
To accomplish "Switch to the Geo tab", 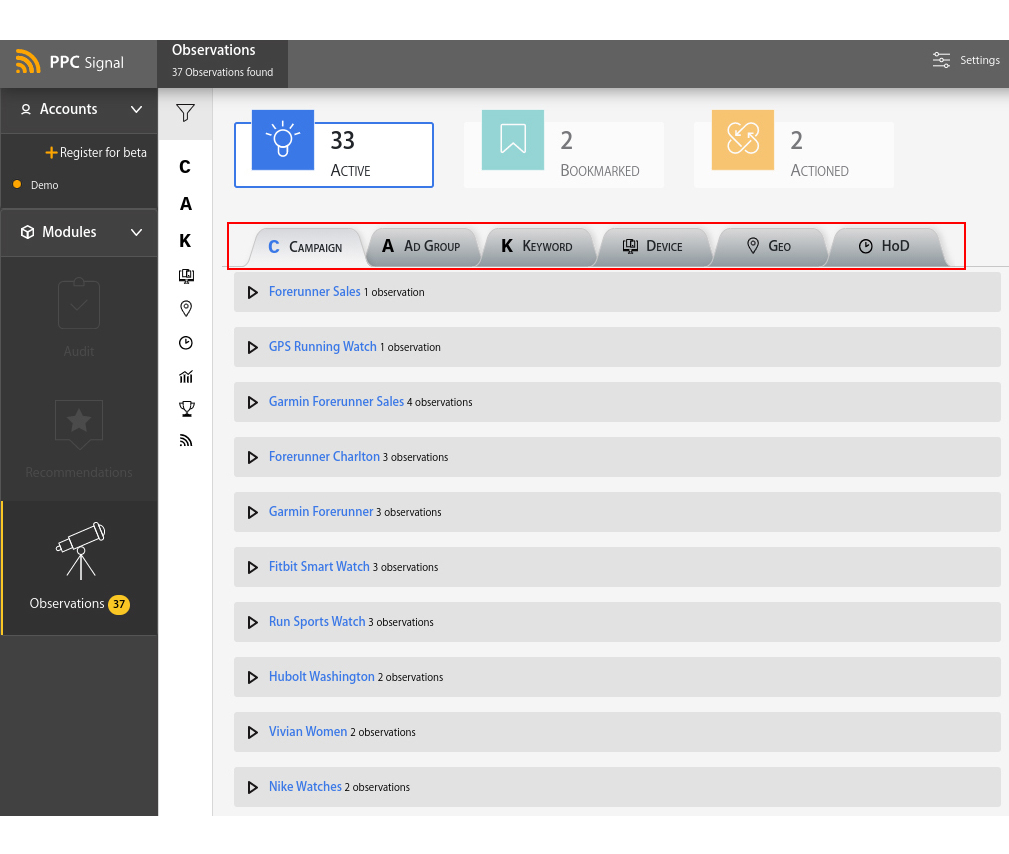I will pos(769,246).
